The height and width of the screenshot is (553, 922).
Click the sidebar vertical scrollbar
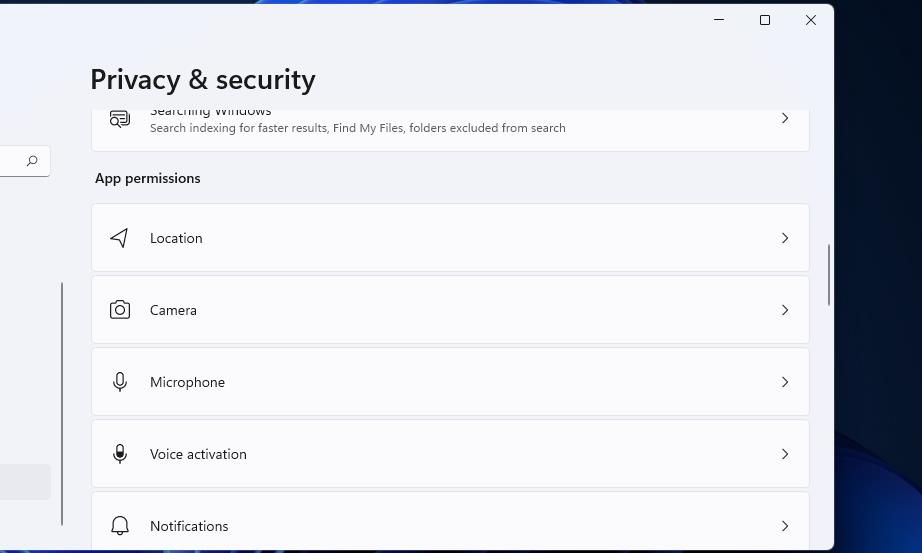tap(62, 404)
